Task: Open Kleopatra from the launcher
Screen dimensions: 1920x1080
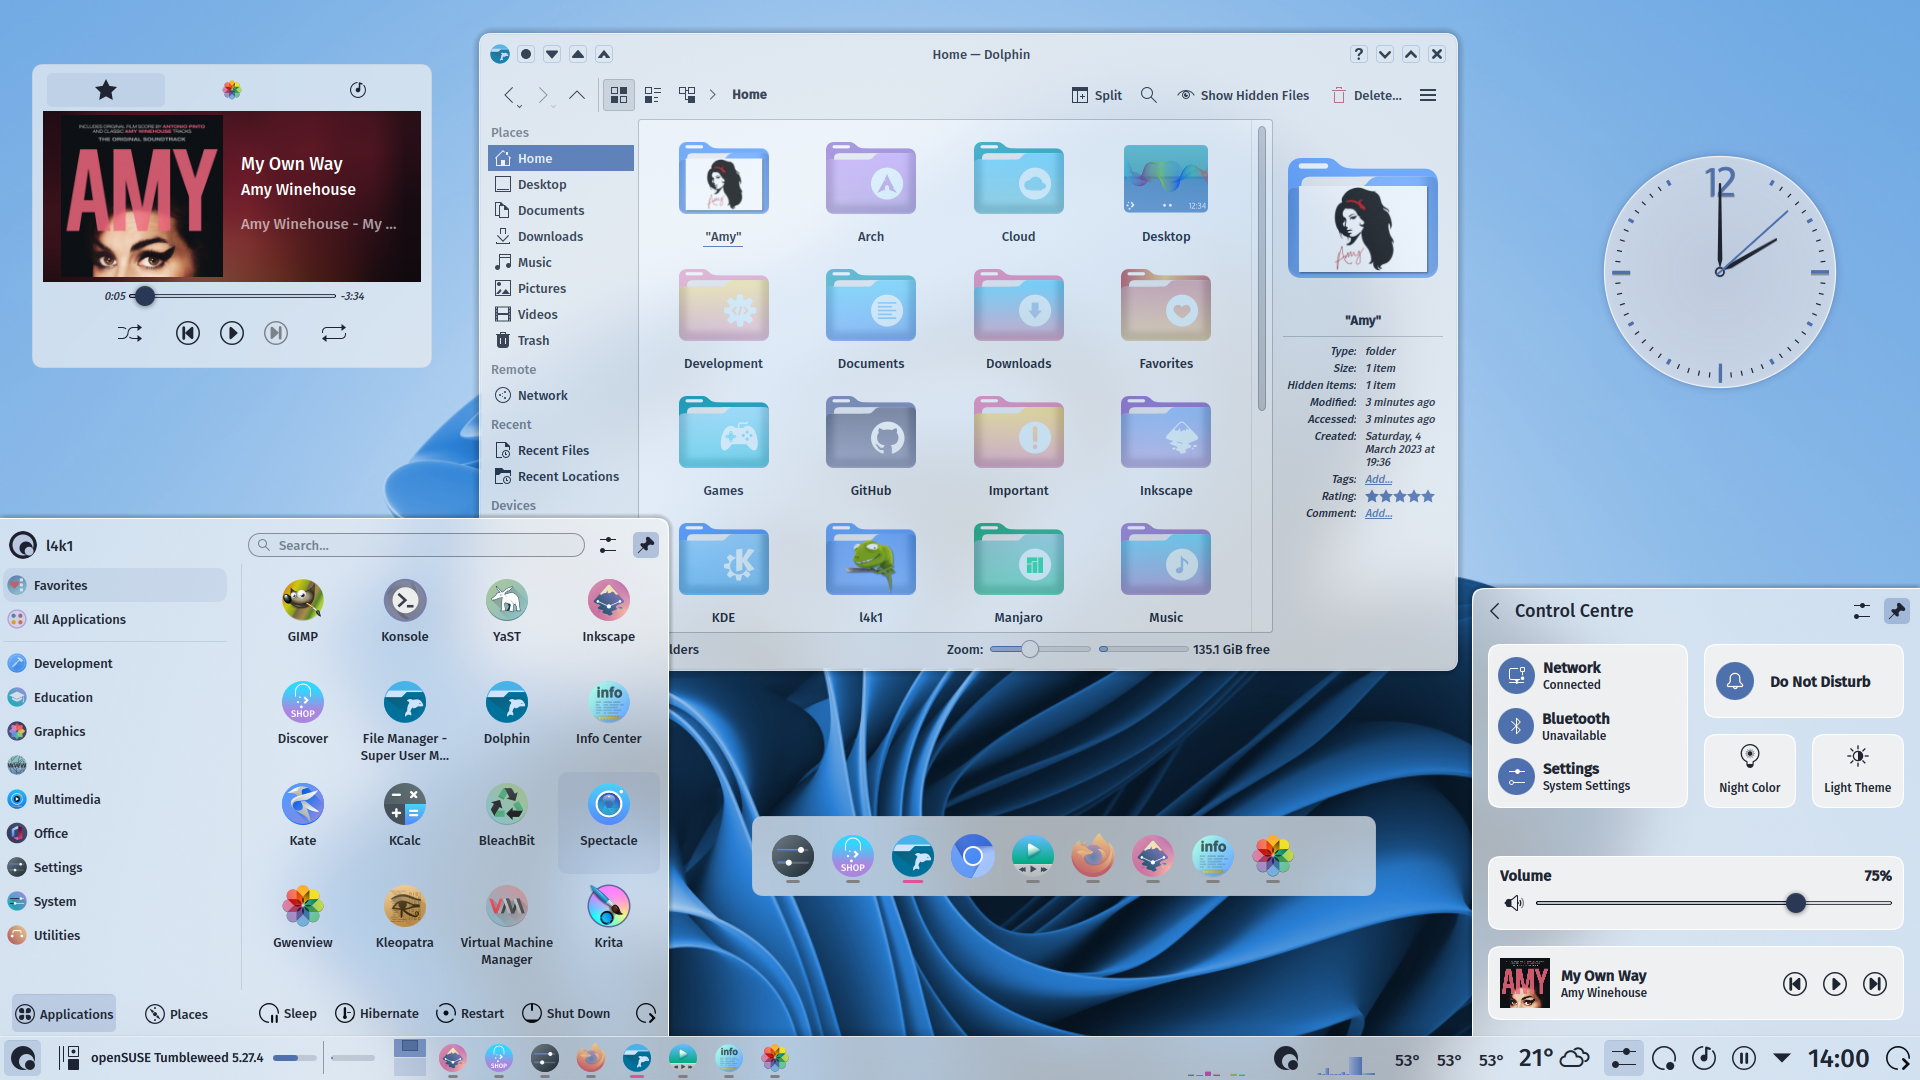Action: click(x=404, y=917)
